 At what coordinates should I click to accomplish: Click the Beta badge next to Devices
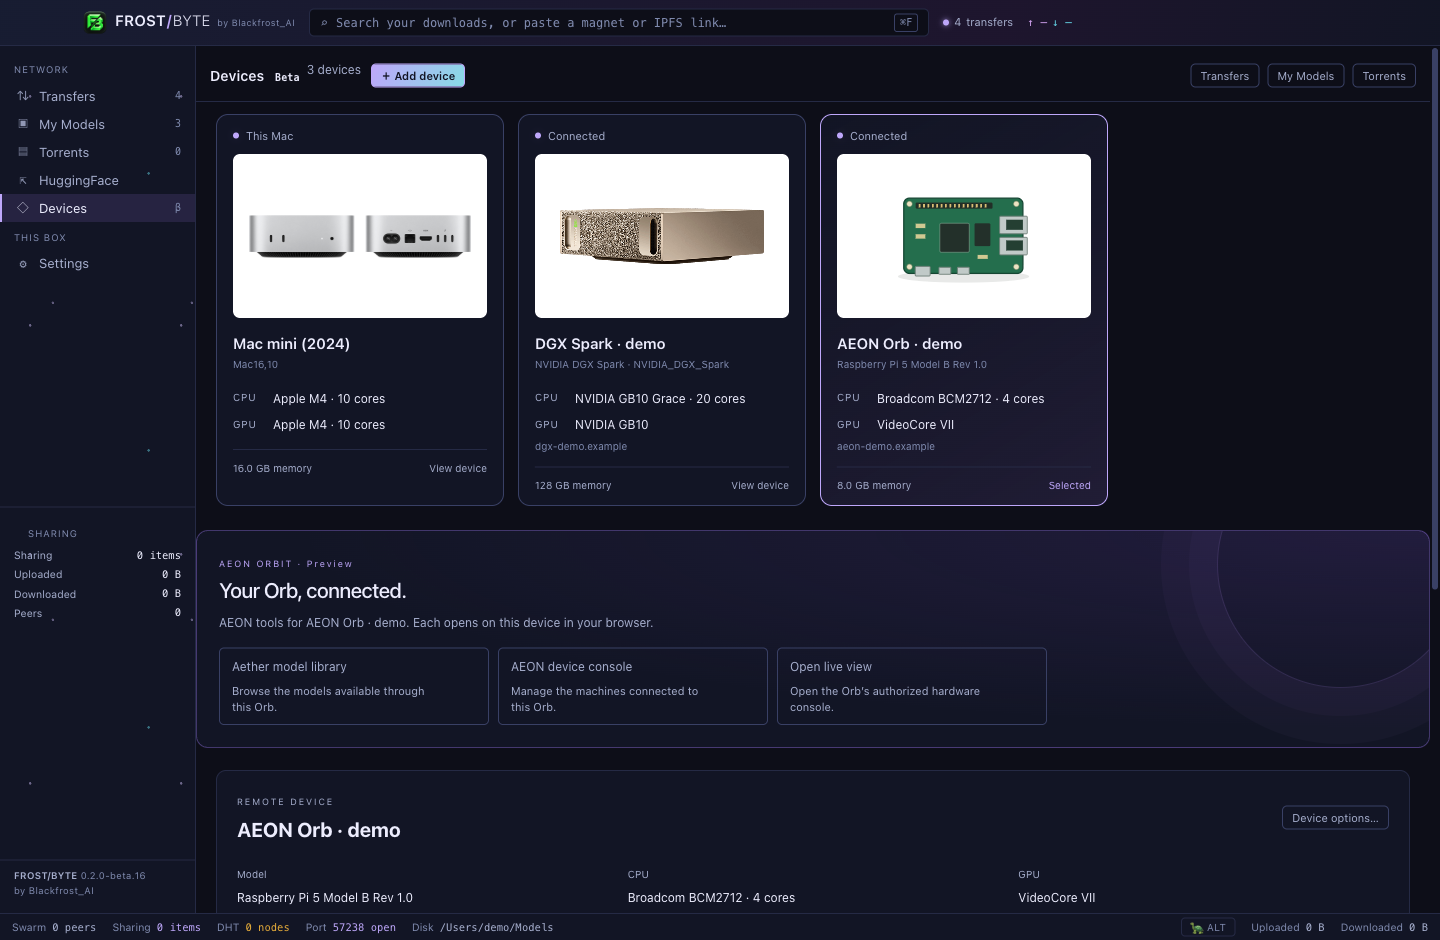pos(287,77)
